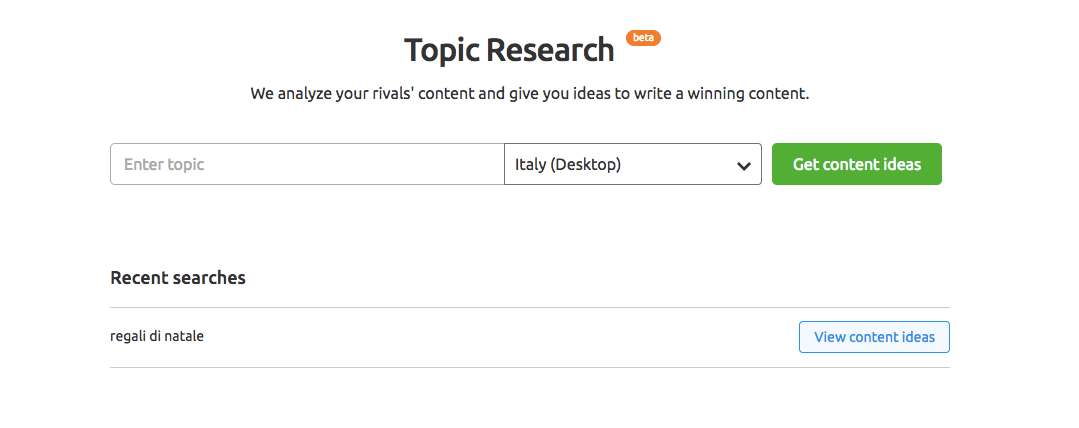Viewport: 1079px width, 428px height.
Task: Click the word "analyze" in the description
Action: tap(307, 95)
